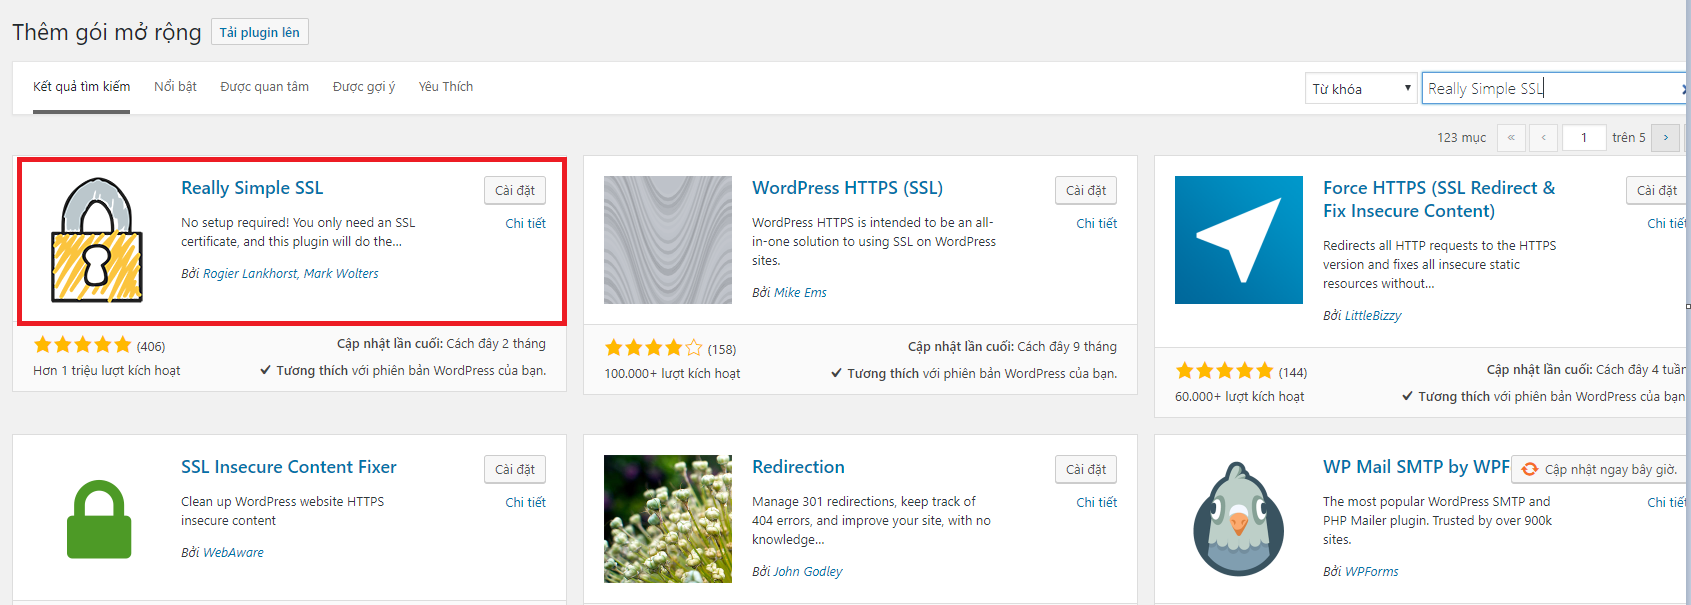Screen dimensions: 1691x605
Task: Click the star rating of Really Simple SSL
Action: [83, 345]
